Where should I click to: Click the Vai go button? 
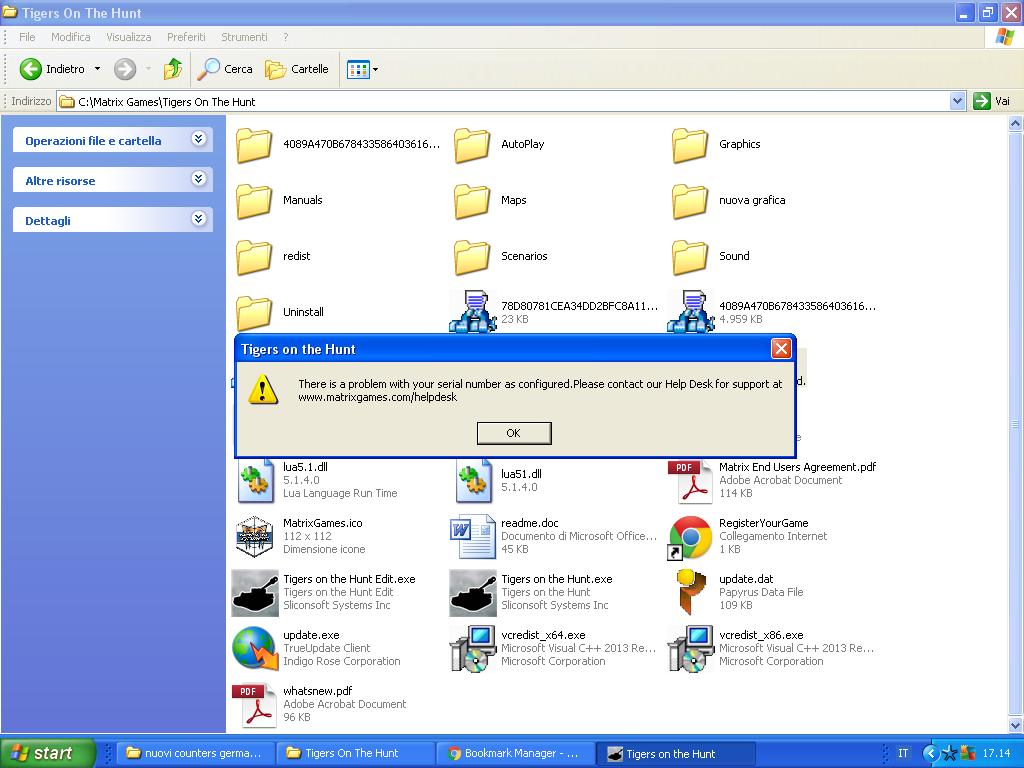(x=992, y=101)
